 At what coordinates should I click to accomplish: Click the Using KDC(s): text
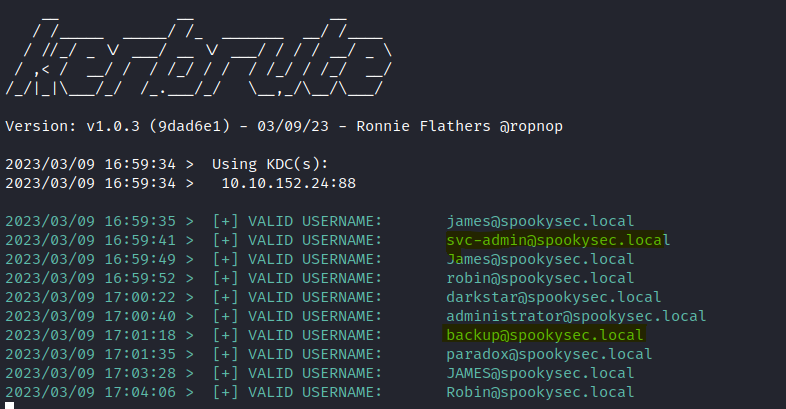coord(270,164)
